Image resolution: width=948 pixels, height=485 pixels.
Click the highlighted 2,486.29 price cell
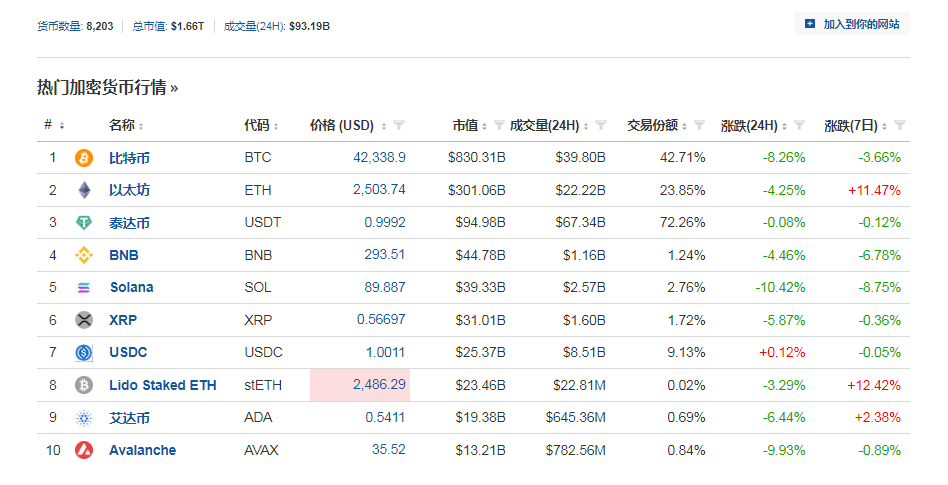click(360, 385)
